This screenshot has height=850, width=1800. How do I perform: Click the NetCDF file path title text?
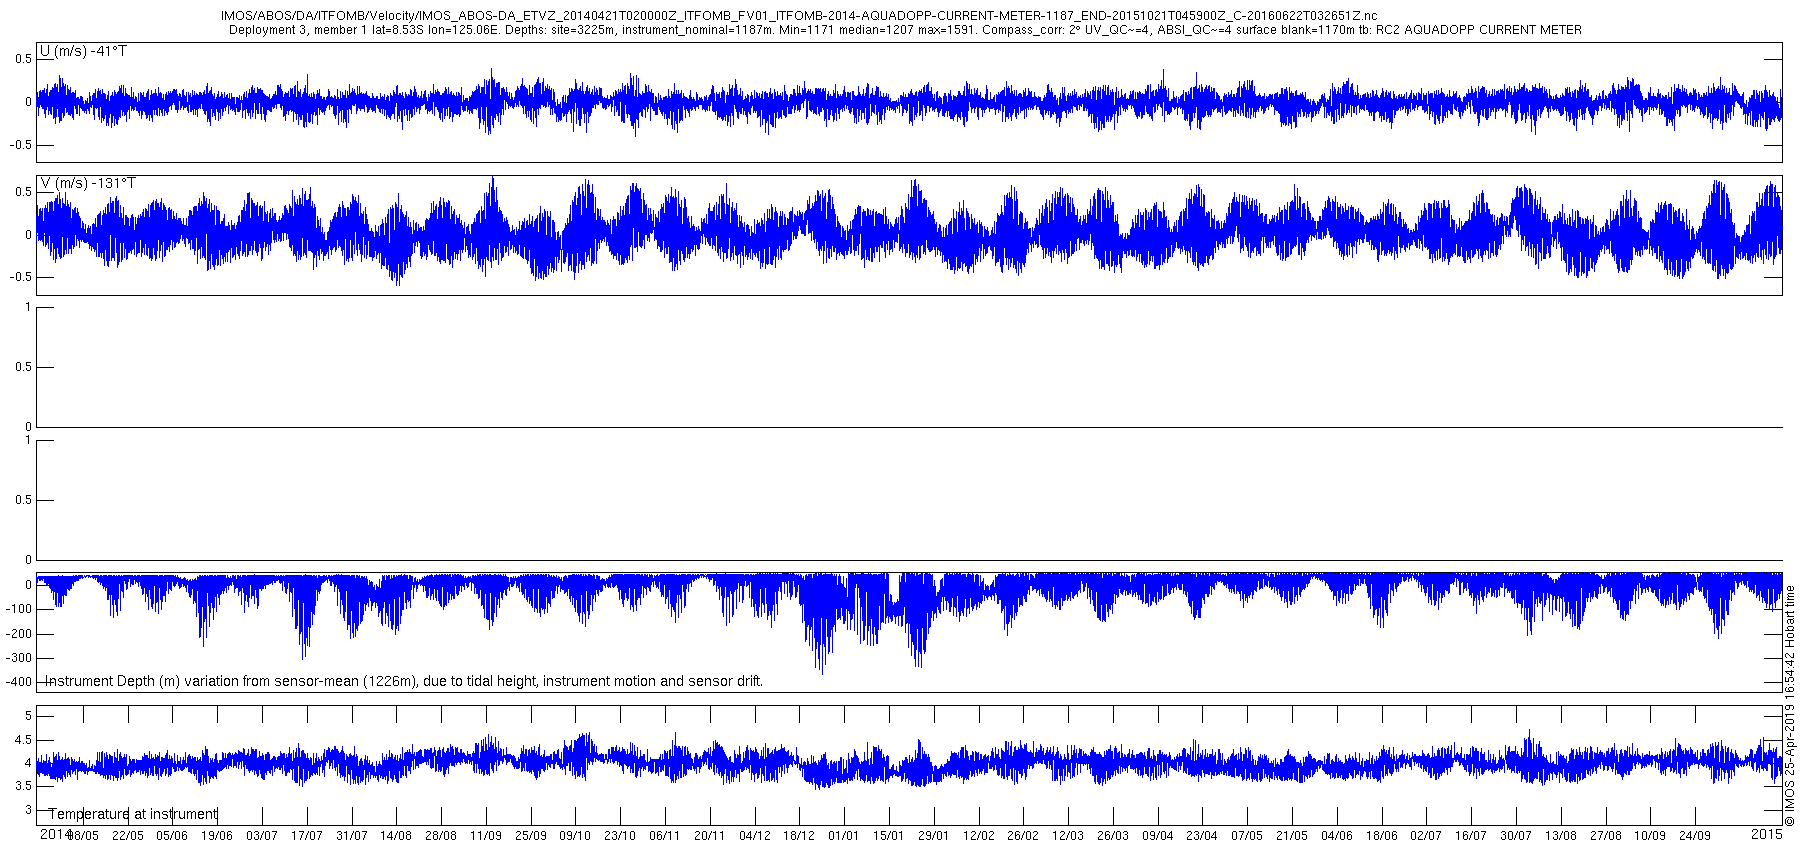pyautogui.click(x=799, y=16)
